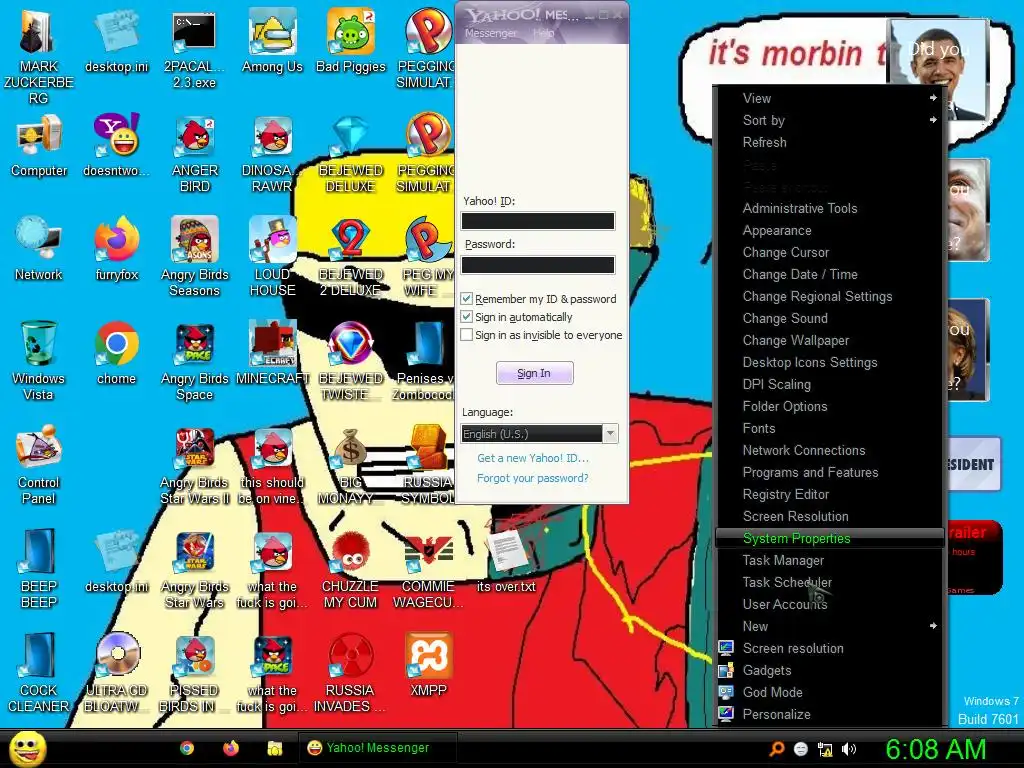Click the taskbar Firefox icon
This screenshot has height=768, width=1024.
coord(231,748)
